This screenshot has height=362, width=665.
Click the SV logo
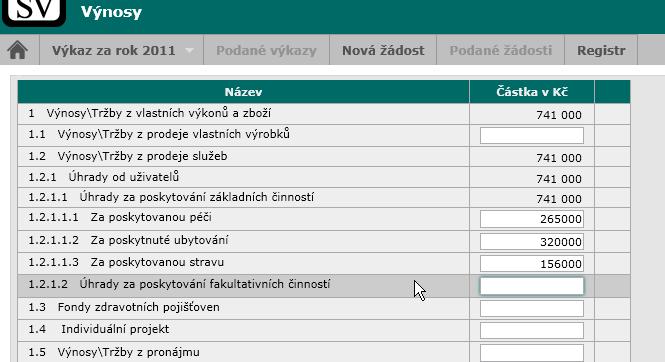coord(34,12)
